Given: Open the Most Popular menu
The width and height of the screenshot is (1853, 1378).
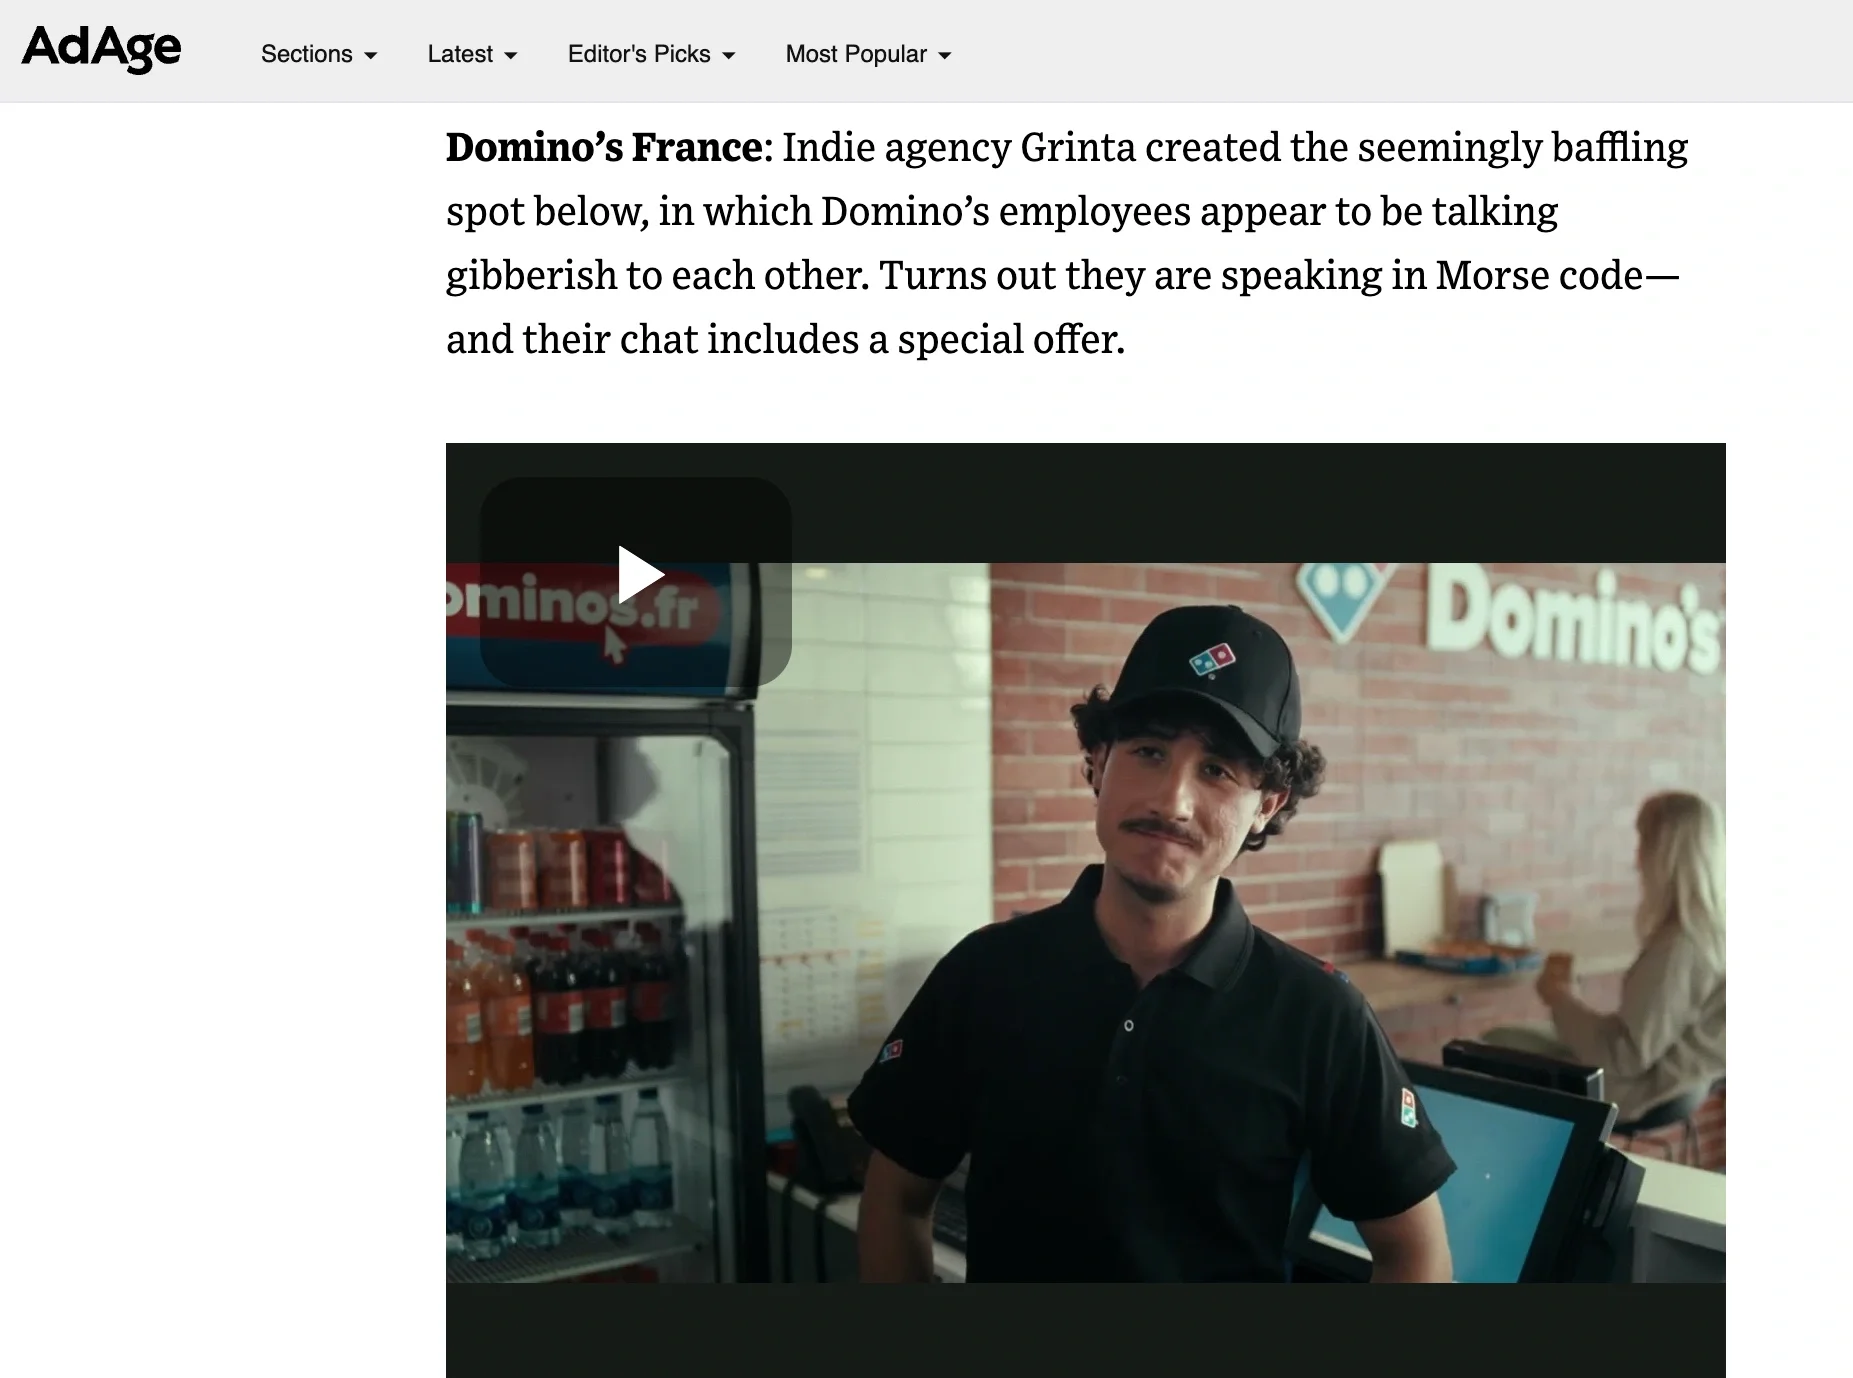Looking at the screenshot, I should (x=868, y=54).
